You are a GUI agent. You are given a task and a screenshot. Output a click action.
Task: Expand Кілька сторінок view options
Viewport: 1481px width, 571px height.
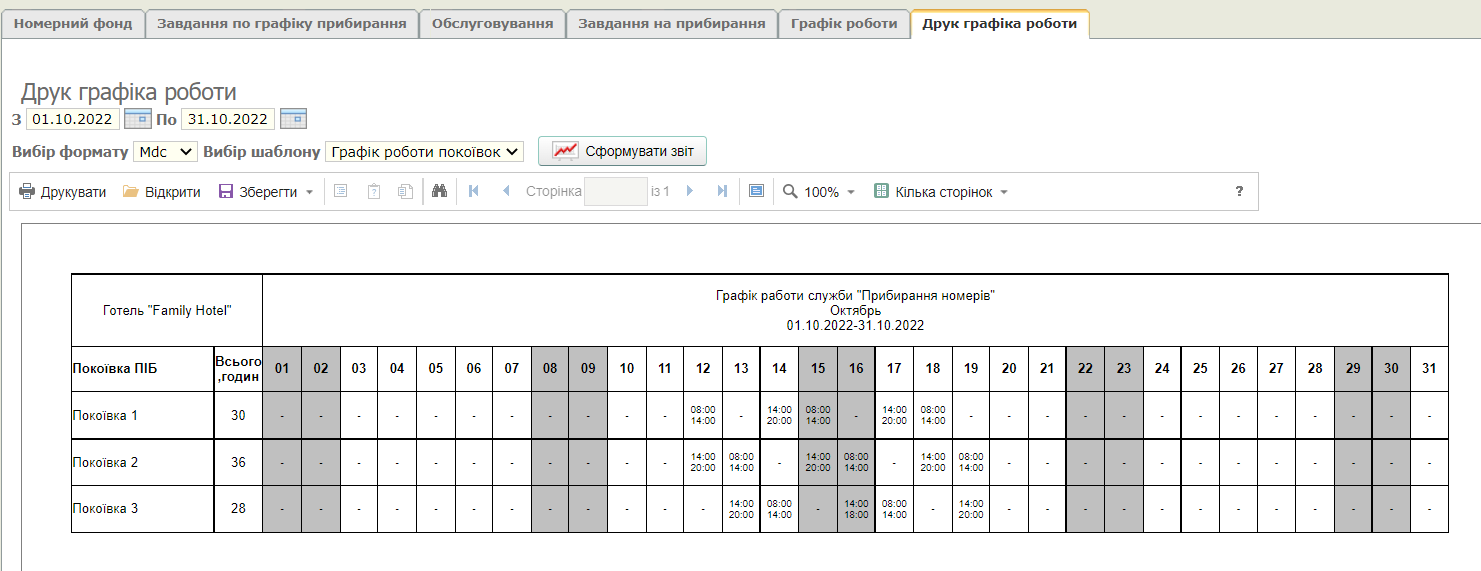tap(941, 192)
